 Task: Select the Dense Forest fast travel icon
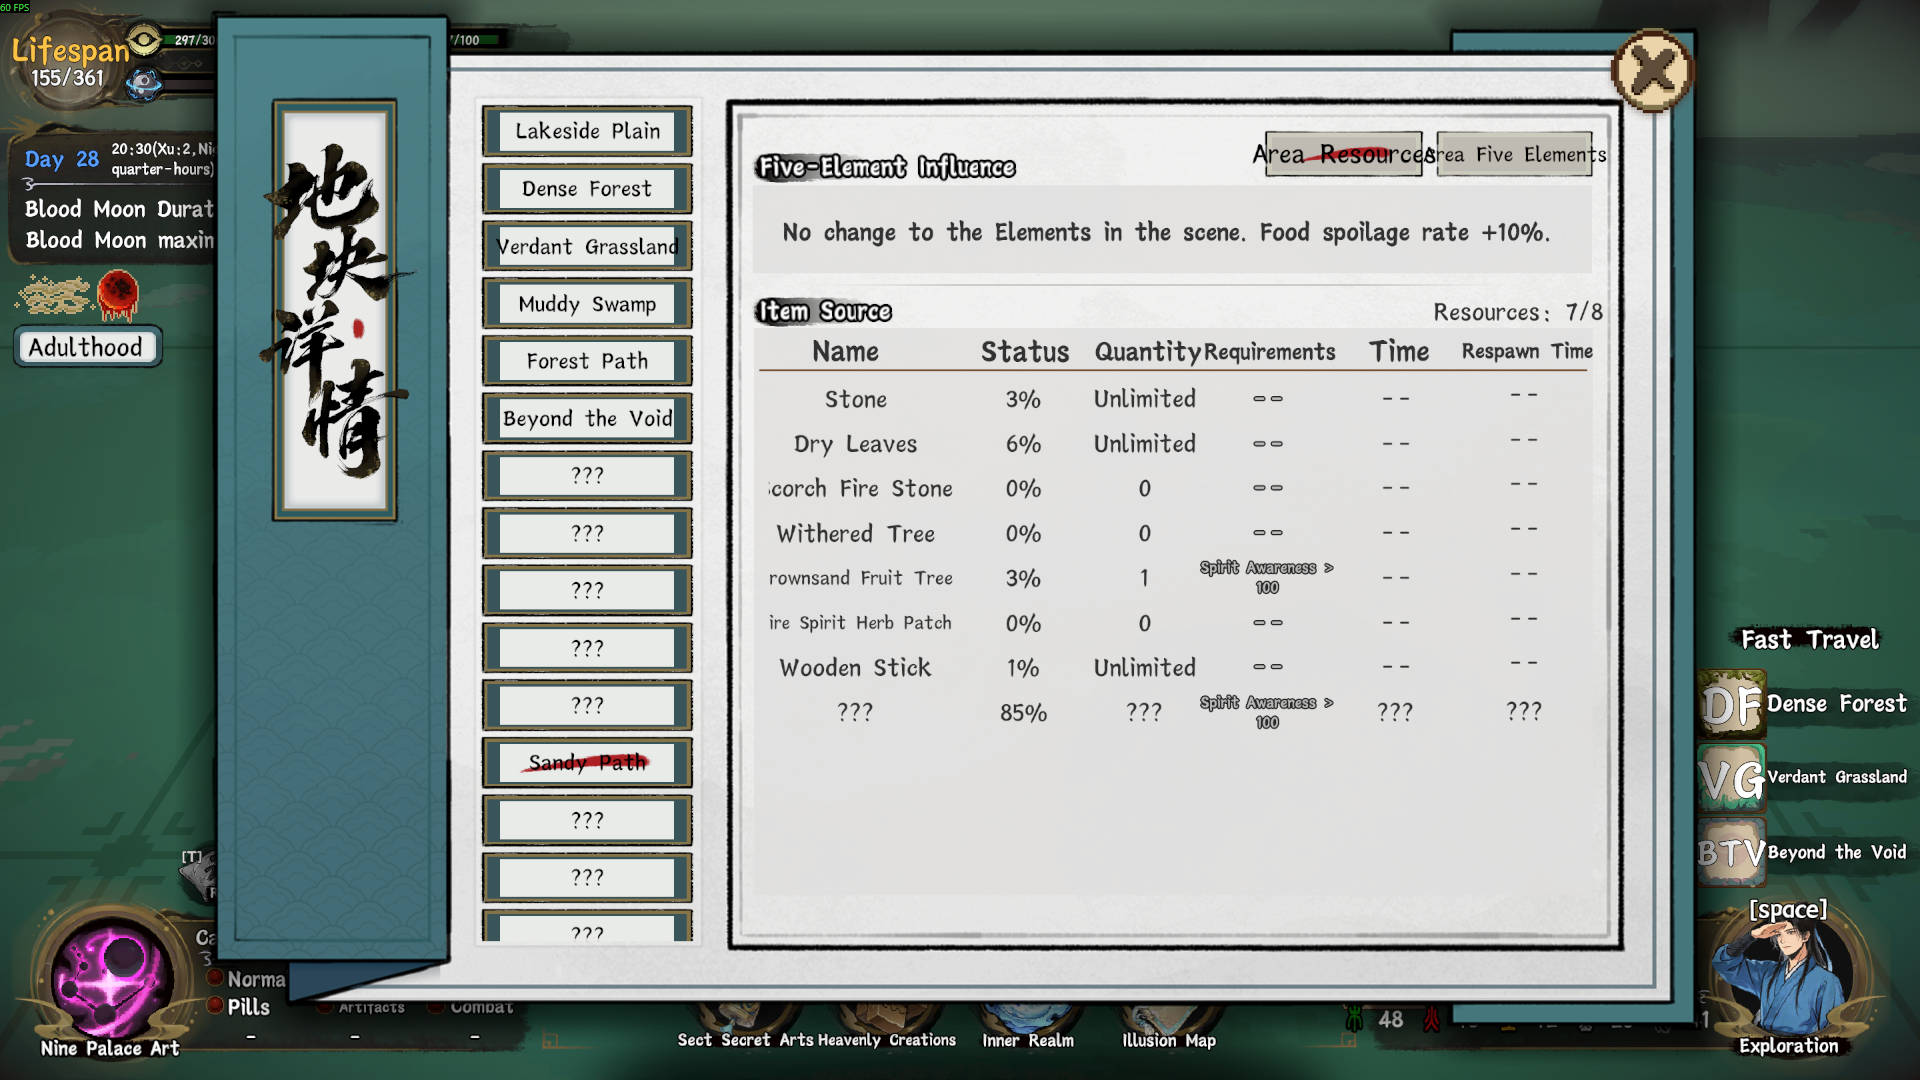pyautogui.click(x=1731, y=704)
